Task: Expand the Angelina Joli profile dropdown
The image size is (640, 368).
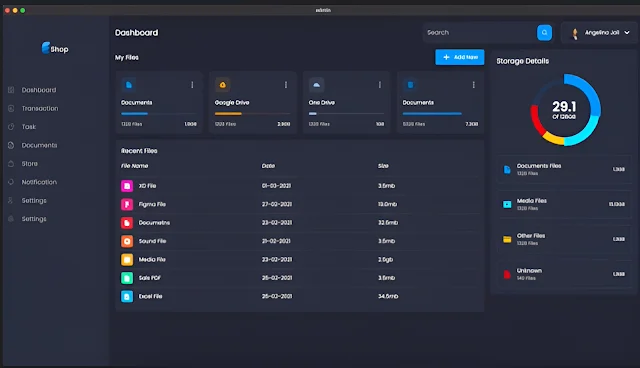Action: click(x=627, y=33)
